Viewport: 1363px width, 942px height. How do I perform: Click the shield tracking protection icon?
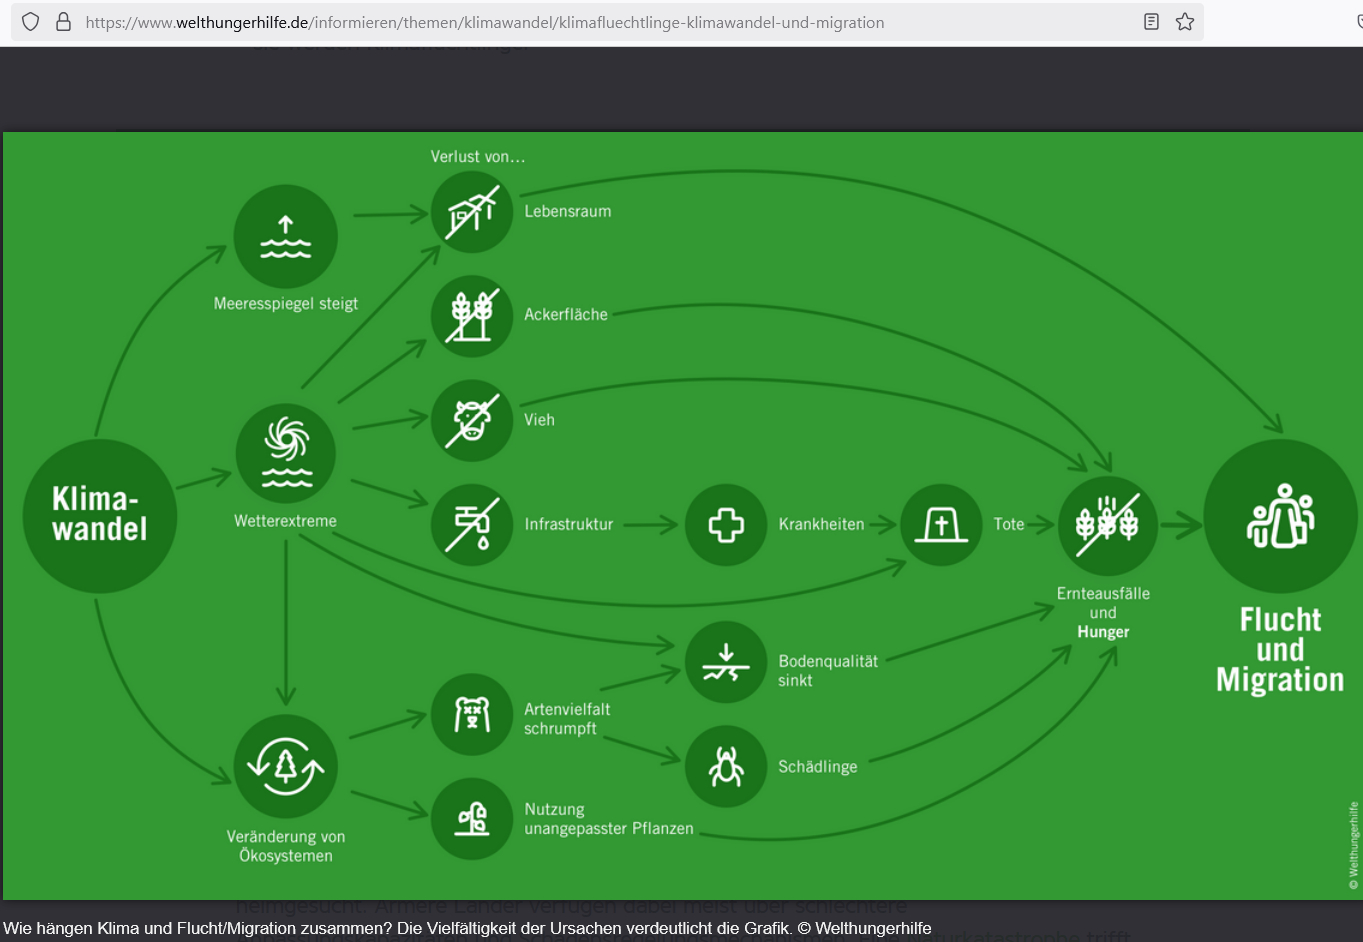(31, 22)
